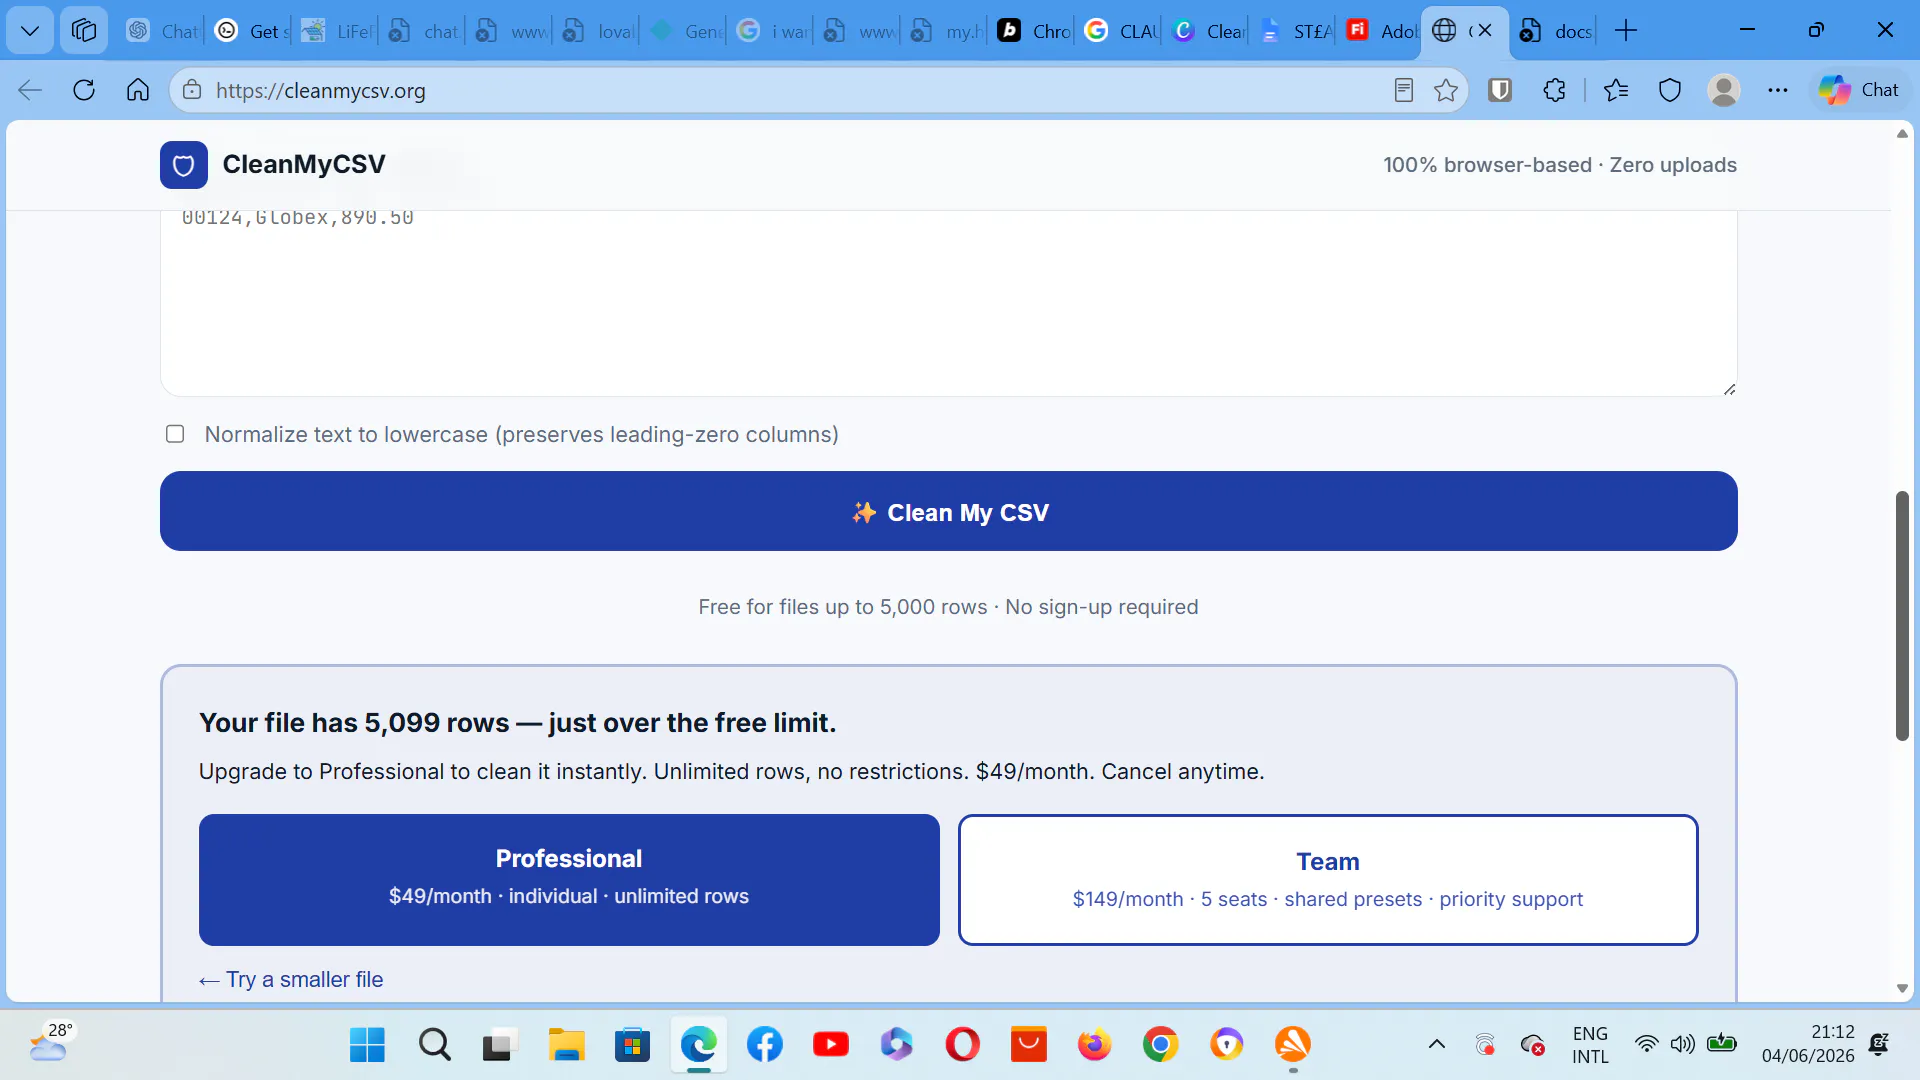Open Facebook from the taskbar
Image resolution: width=1920 pixels, height=1080 pixels.
765,1045
